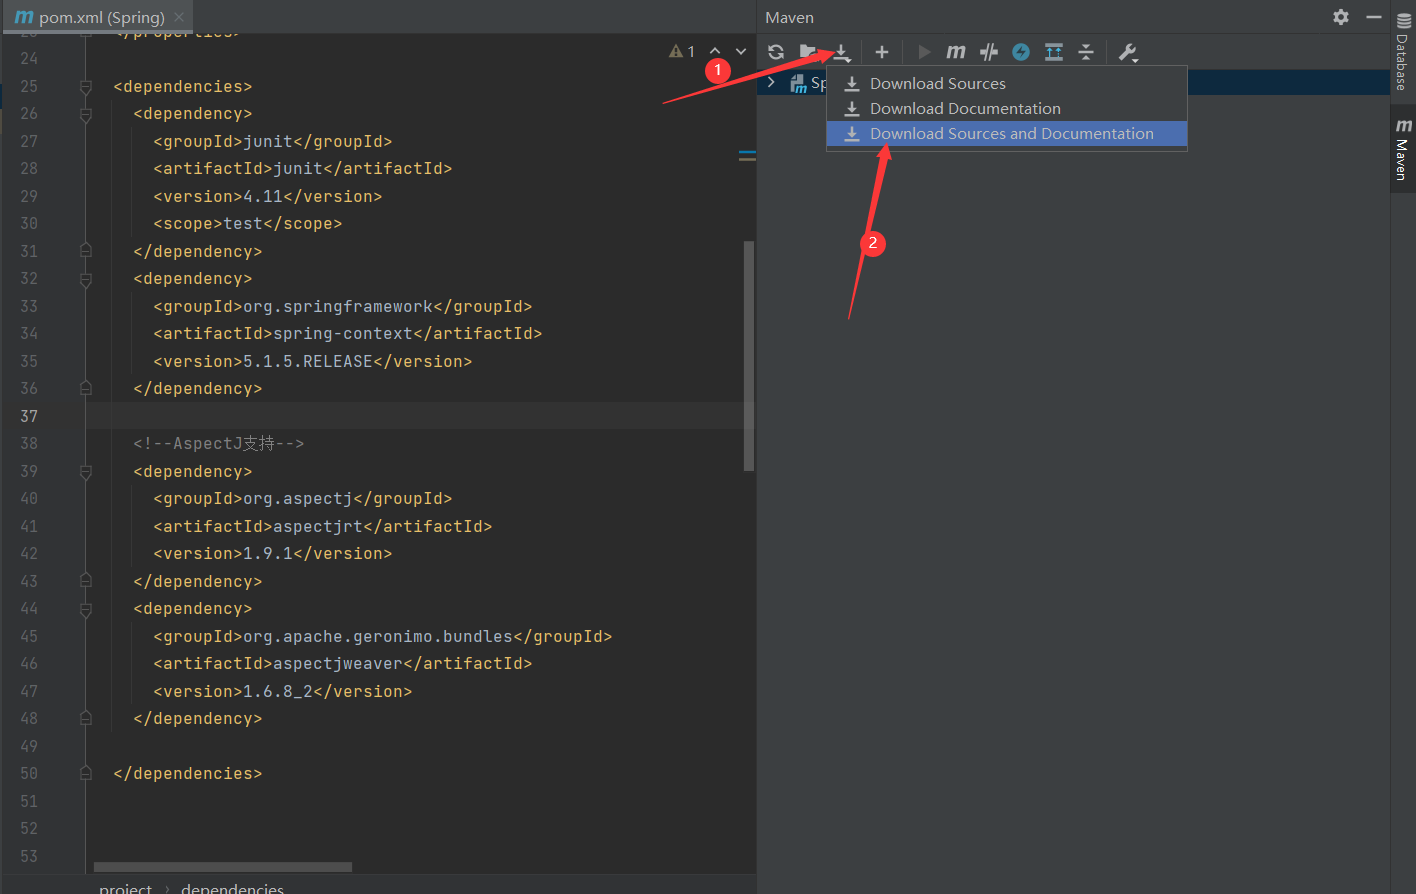Click line number 37 in gutter
This screenshot has height=894, width=1416.
[29, 416]
